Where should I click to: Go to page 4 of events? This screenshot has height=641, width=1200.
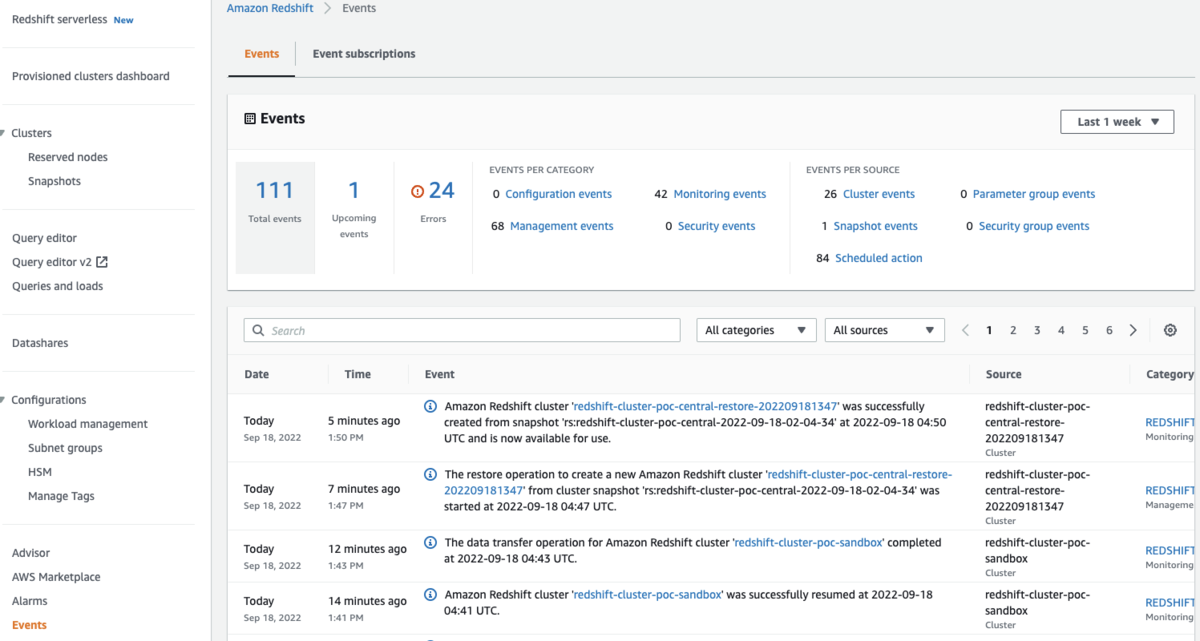pyautogui.click(x=1061, y=330)
